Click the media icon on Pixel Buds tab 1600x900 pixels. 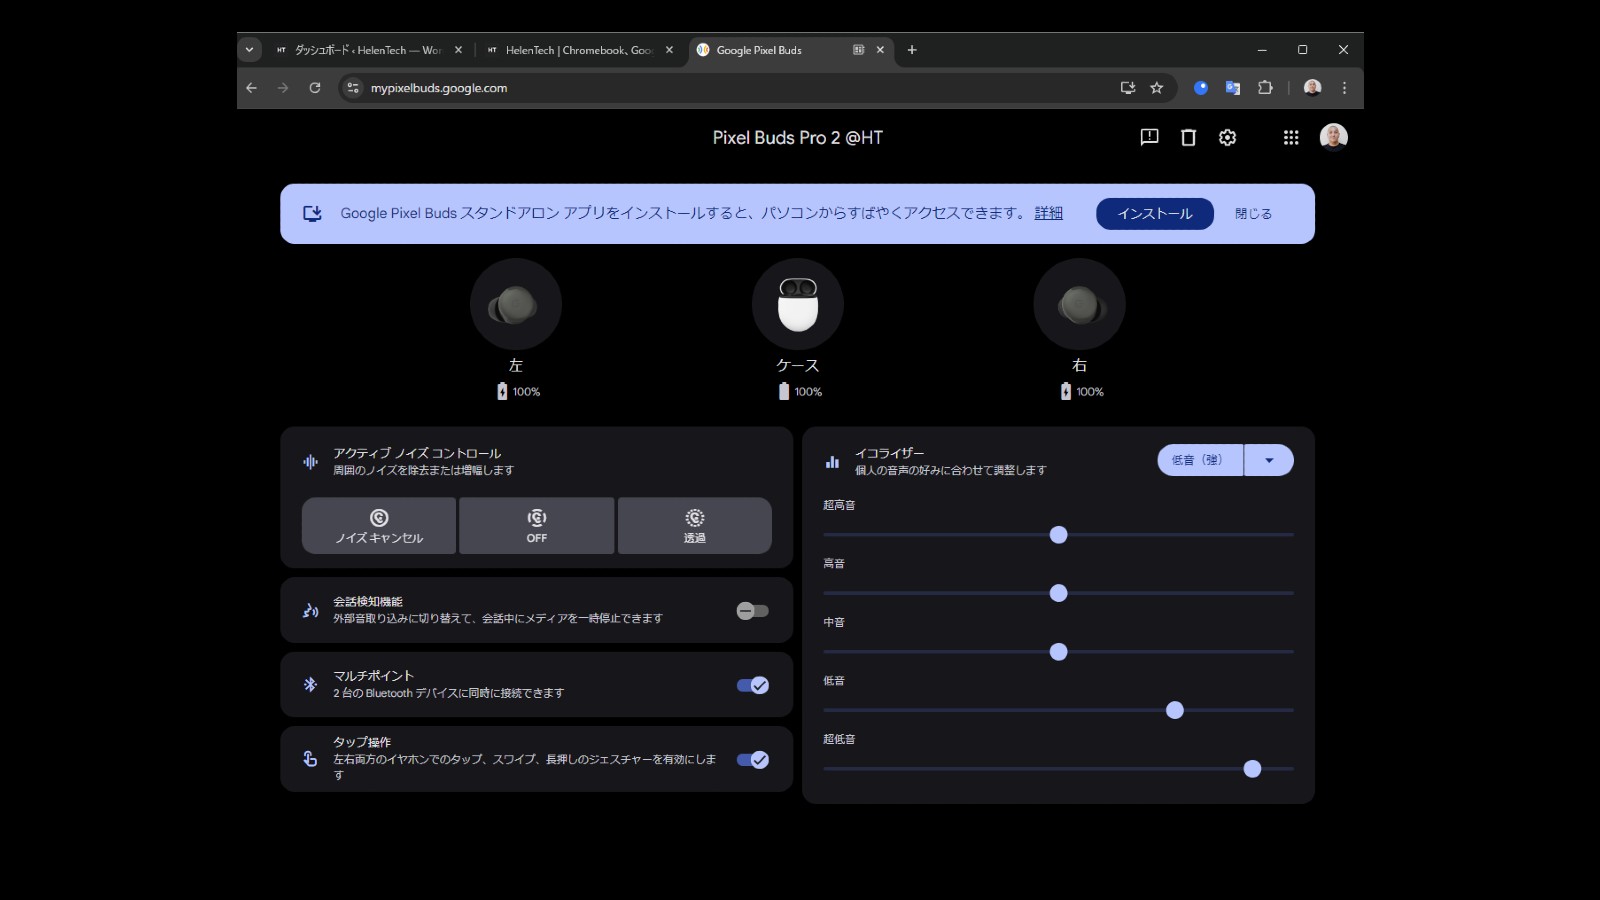point(858,50)
